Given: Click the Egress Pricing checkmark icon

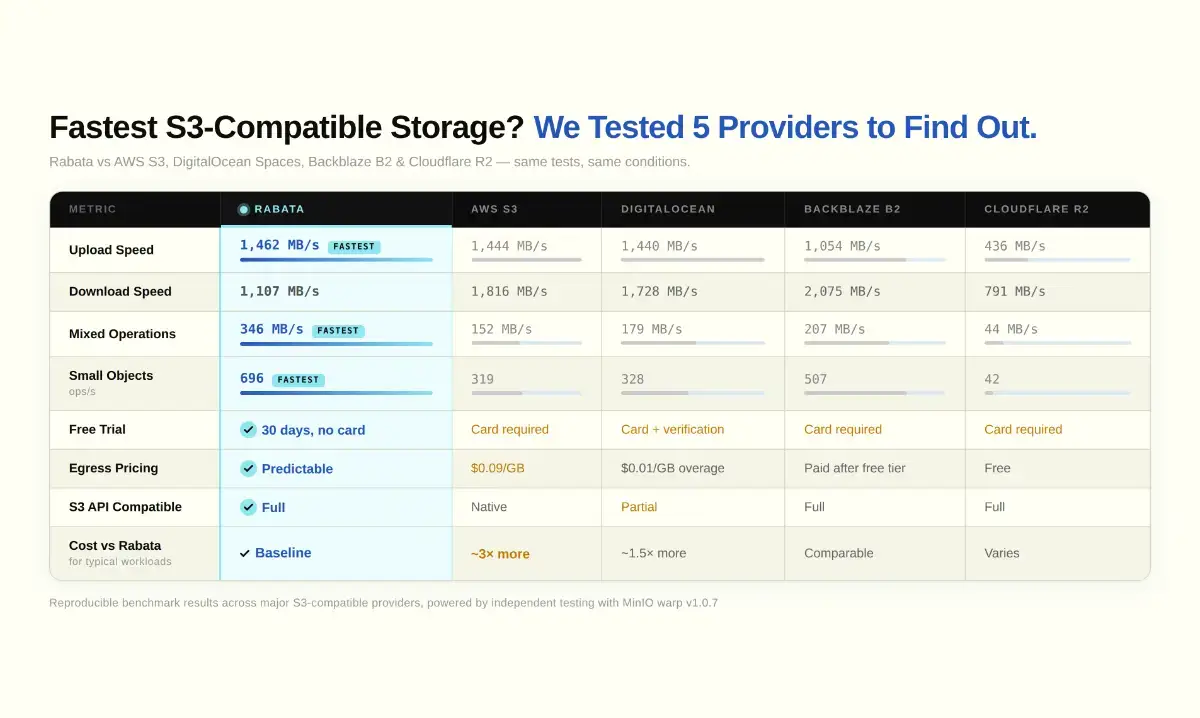Looking at the screenshot, I should (248, 468).
